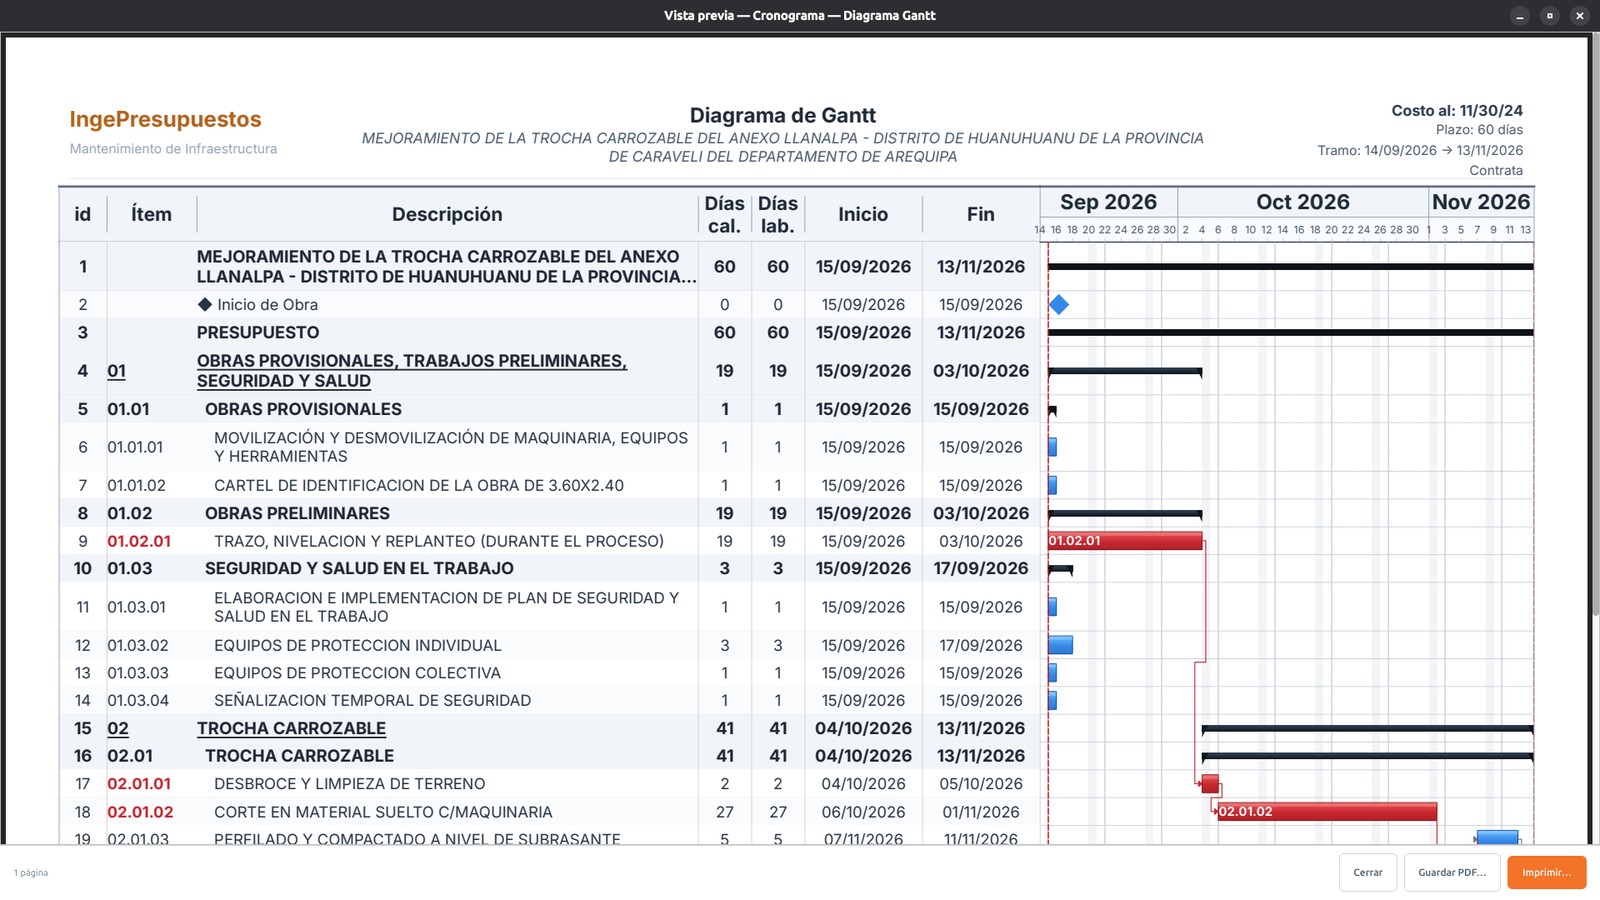
Task: Click the Tramo: 14/09/2026 → 13/11/2026 text
Action: [1420, 150]
